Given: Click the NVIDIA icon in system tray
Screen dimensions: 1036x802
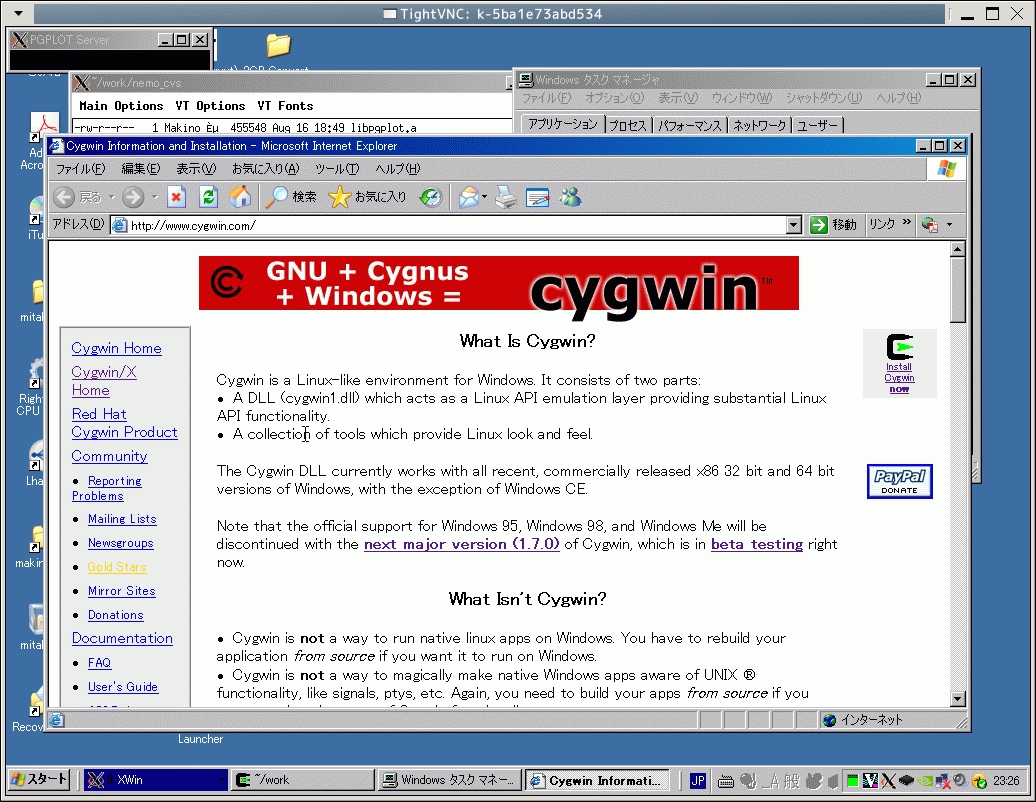Looking at the screenshot, I should (924, 780).
